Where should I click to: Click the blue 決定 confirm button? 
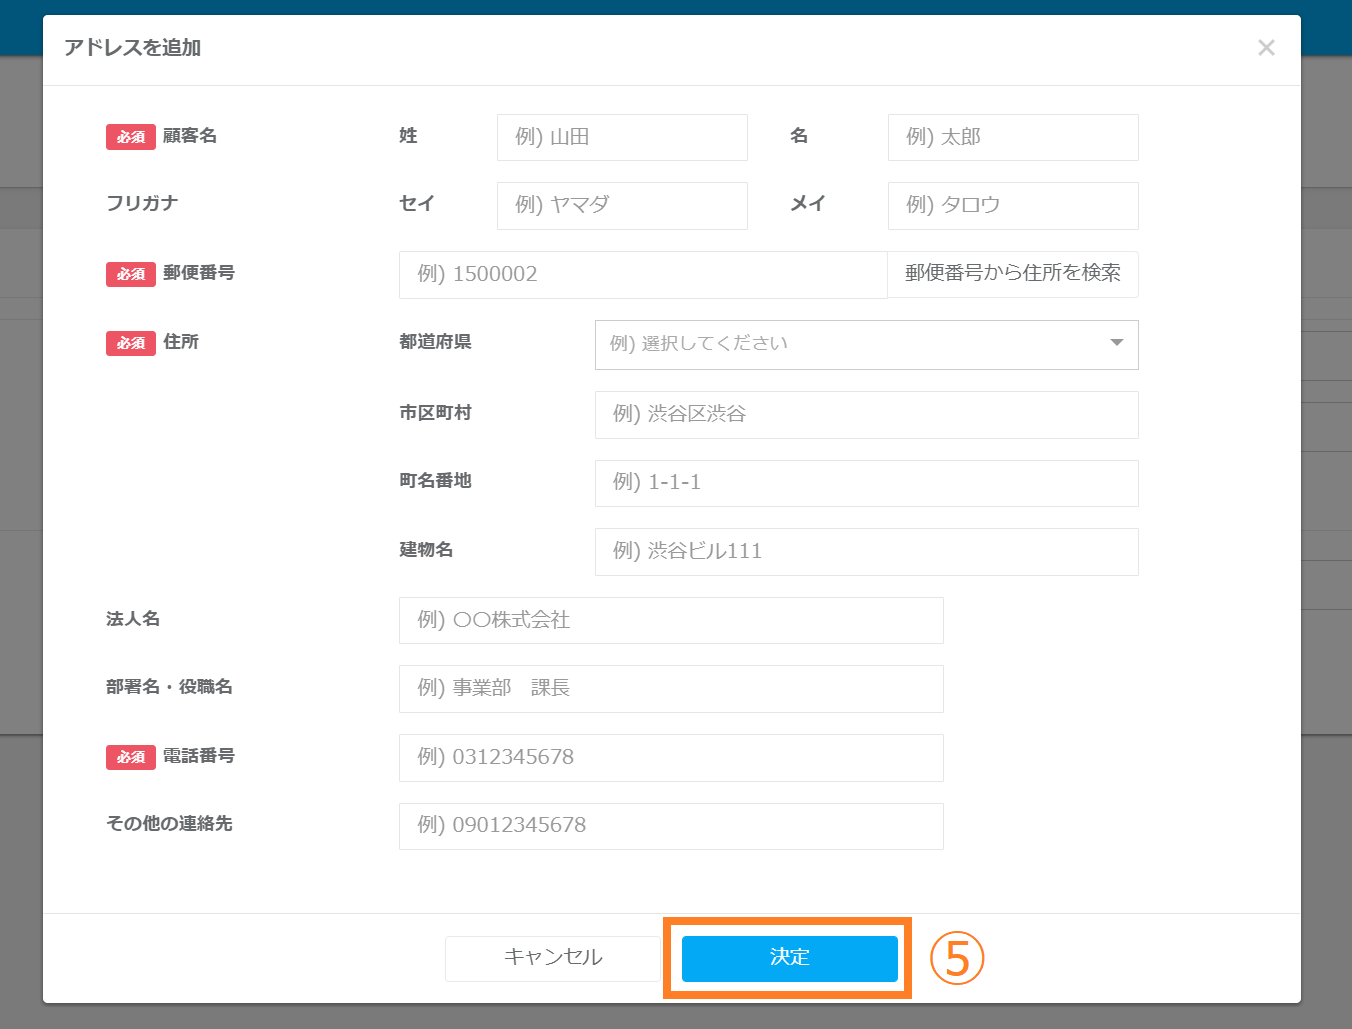pyautogui.click(x=789, y=958)
